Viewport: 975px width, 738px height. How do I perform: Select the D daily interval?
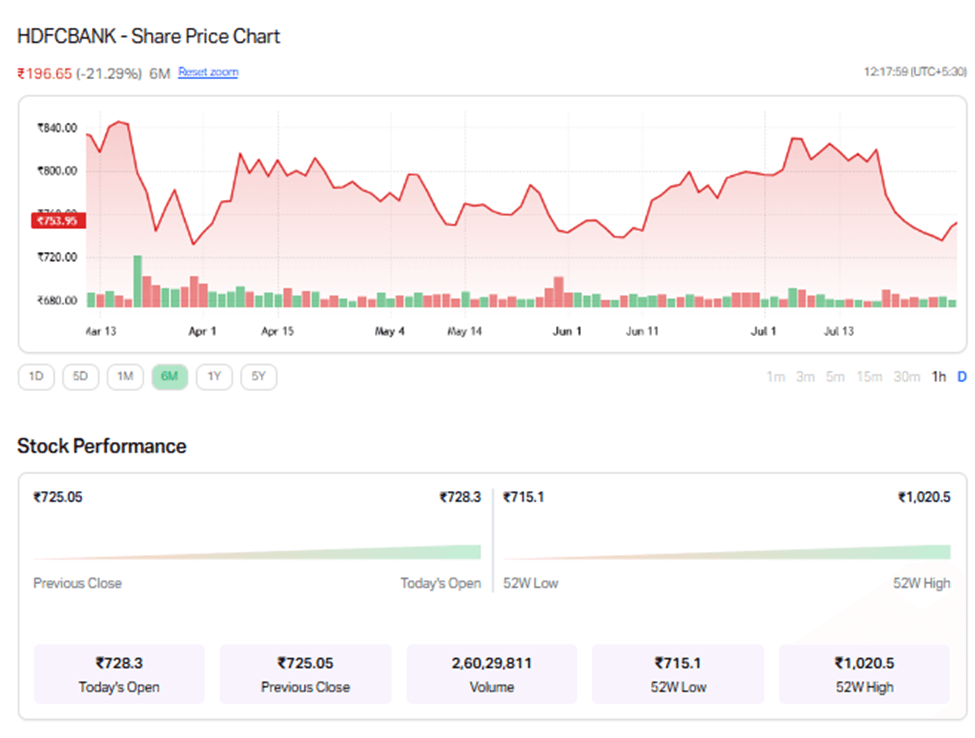coord(961,377)
